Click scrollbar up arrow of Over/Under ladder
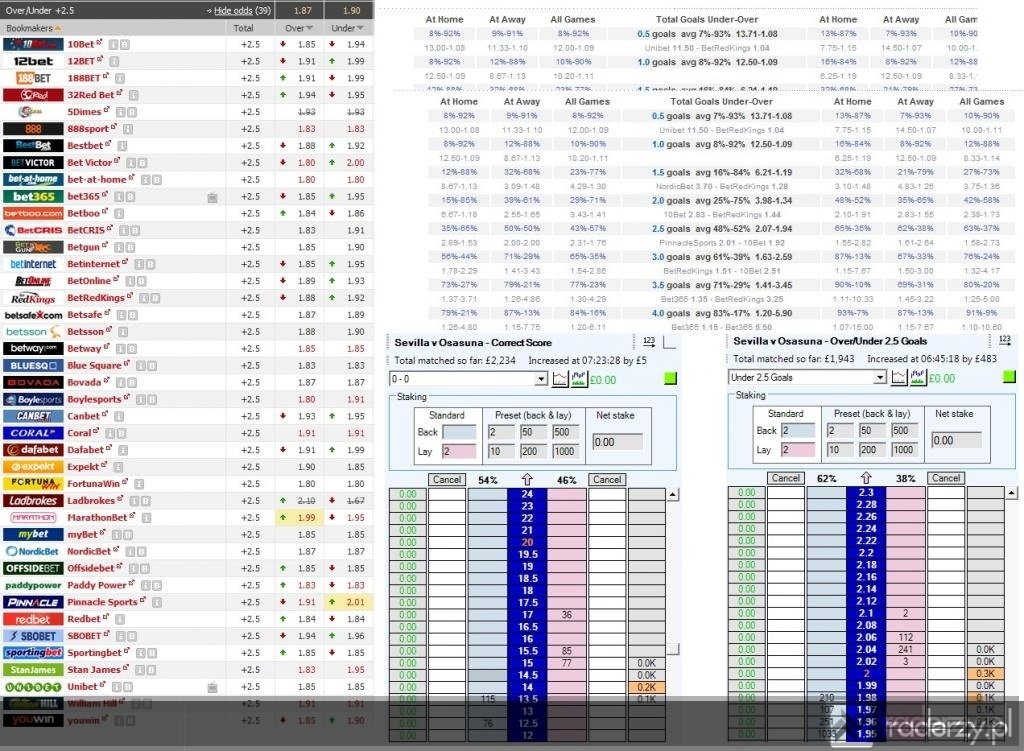The image size is (1024, 751). pyautogui.click(x=1012, y=494)
